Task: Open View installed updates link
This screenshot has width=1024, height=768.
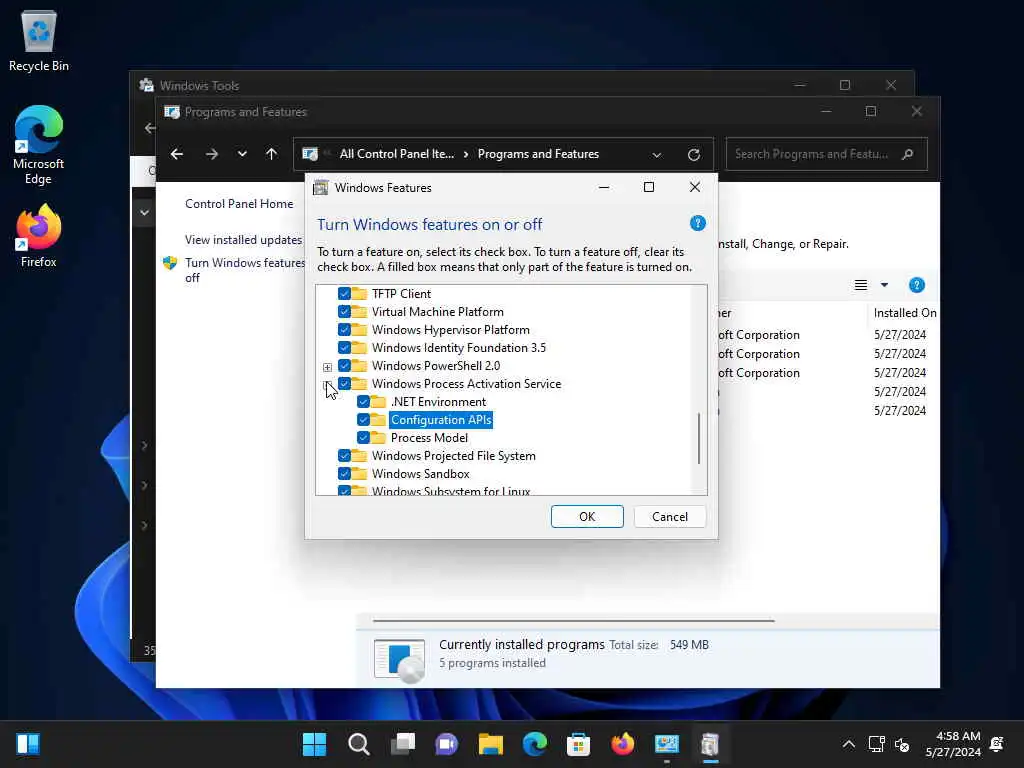Action: (x=243, y=240)
